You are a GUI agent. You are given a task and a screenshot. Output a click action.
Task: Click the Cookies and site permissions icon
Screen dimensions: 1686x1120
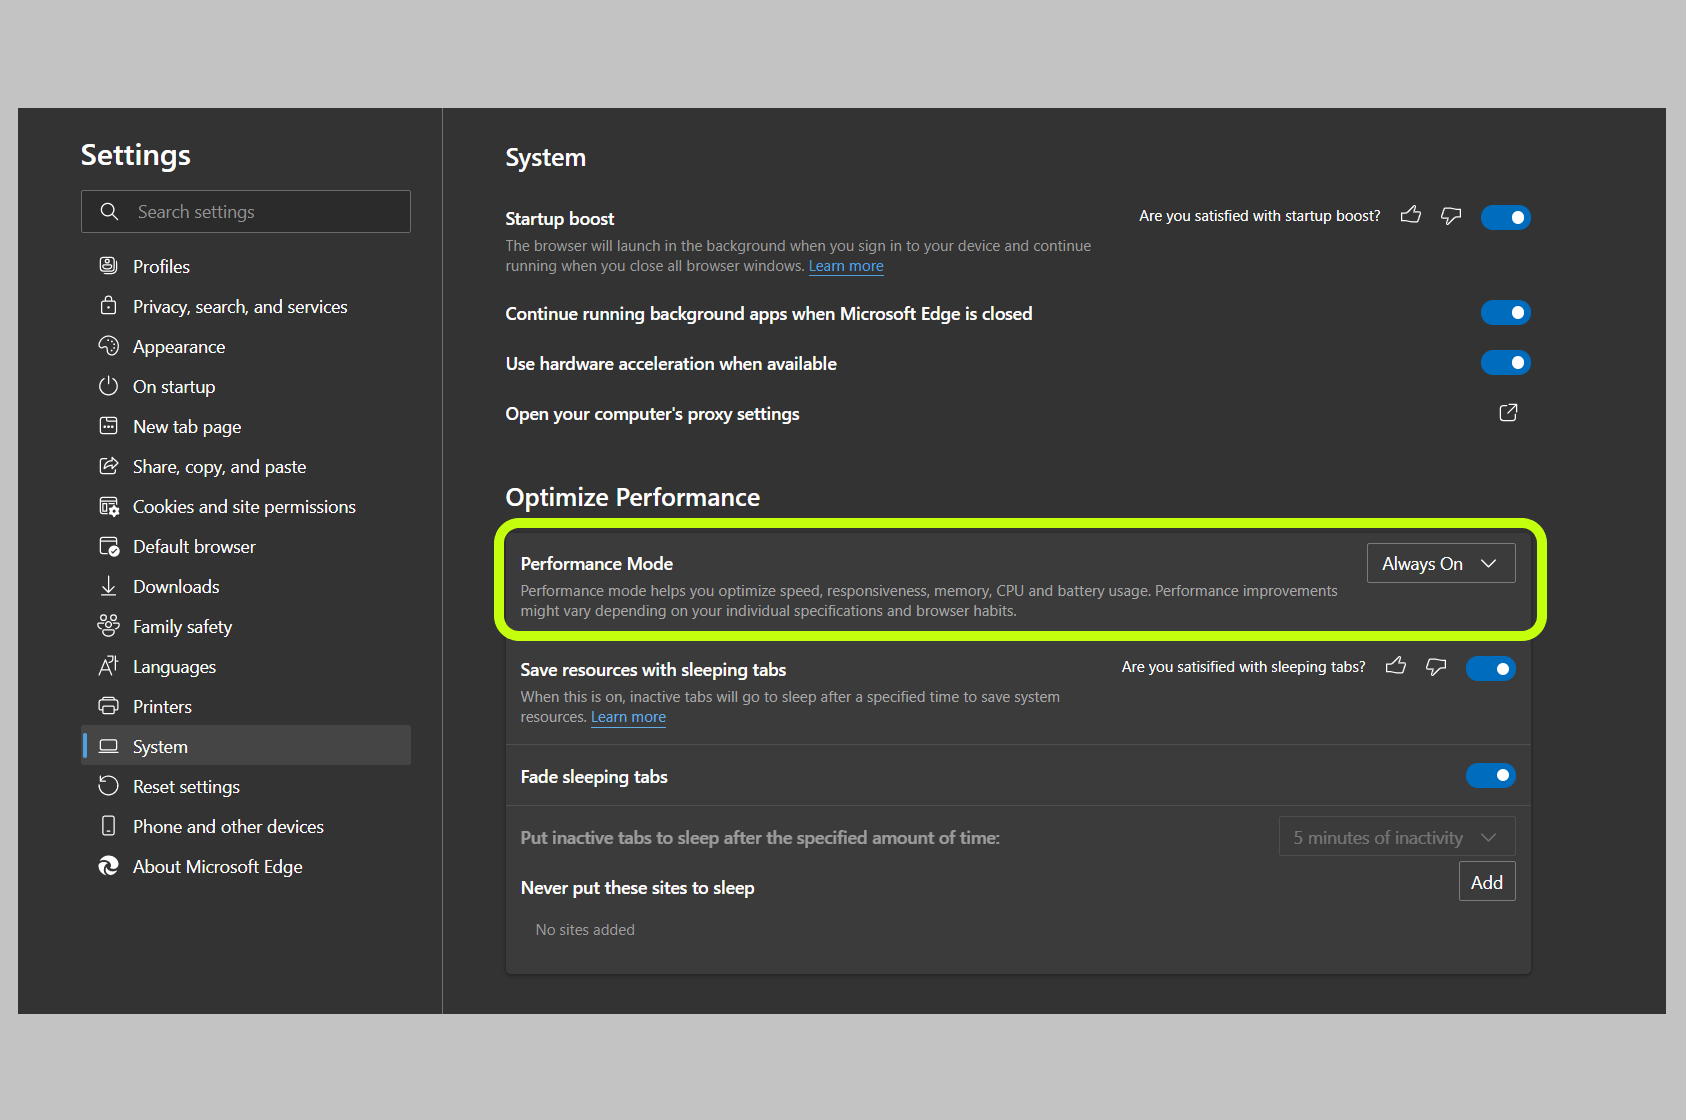[108, 506]
